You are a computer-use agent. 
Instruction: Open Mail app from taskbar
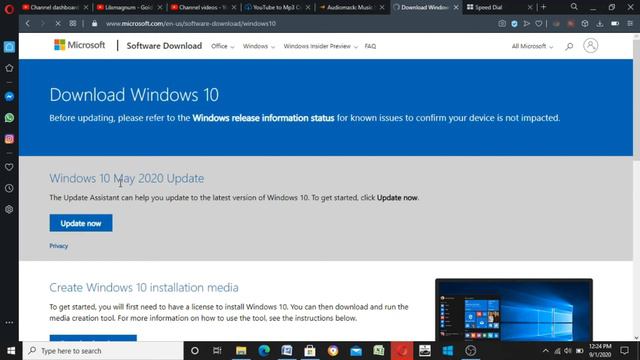pyautogui.click(x=356, y=351)
